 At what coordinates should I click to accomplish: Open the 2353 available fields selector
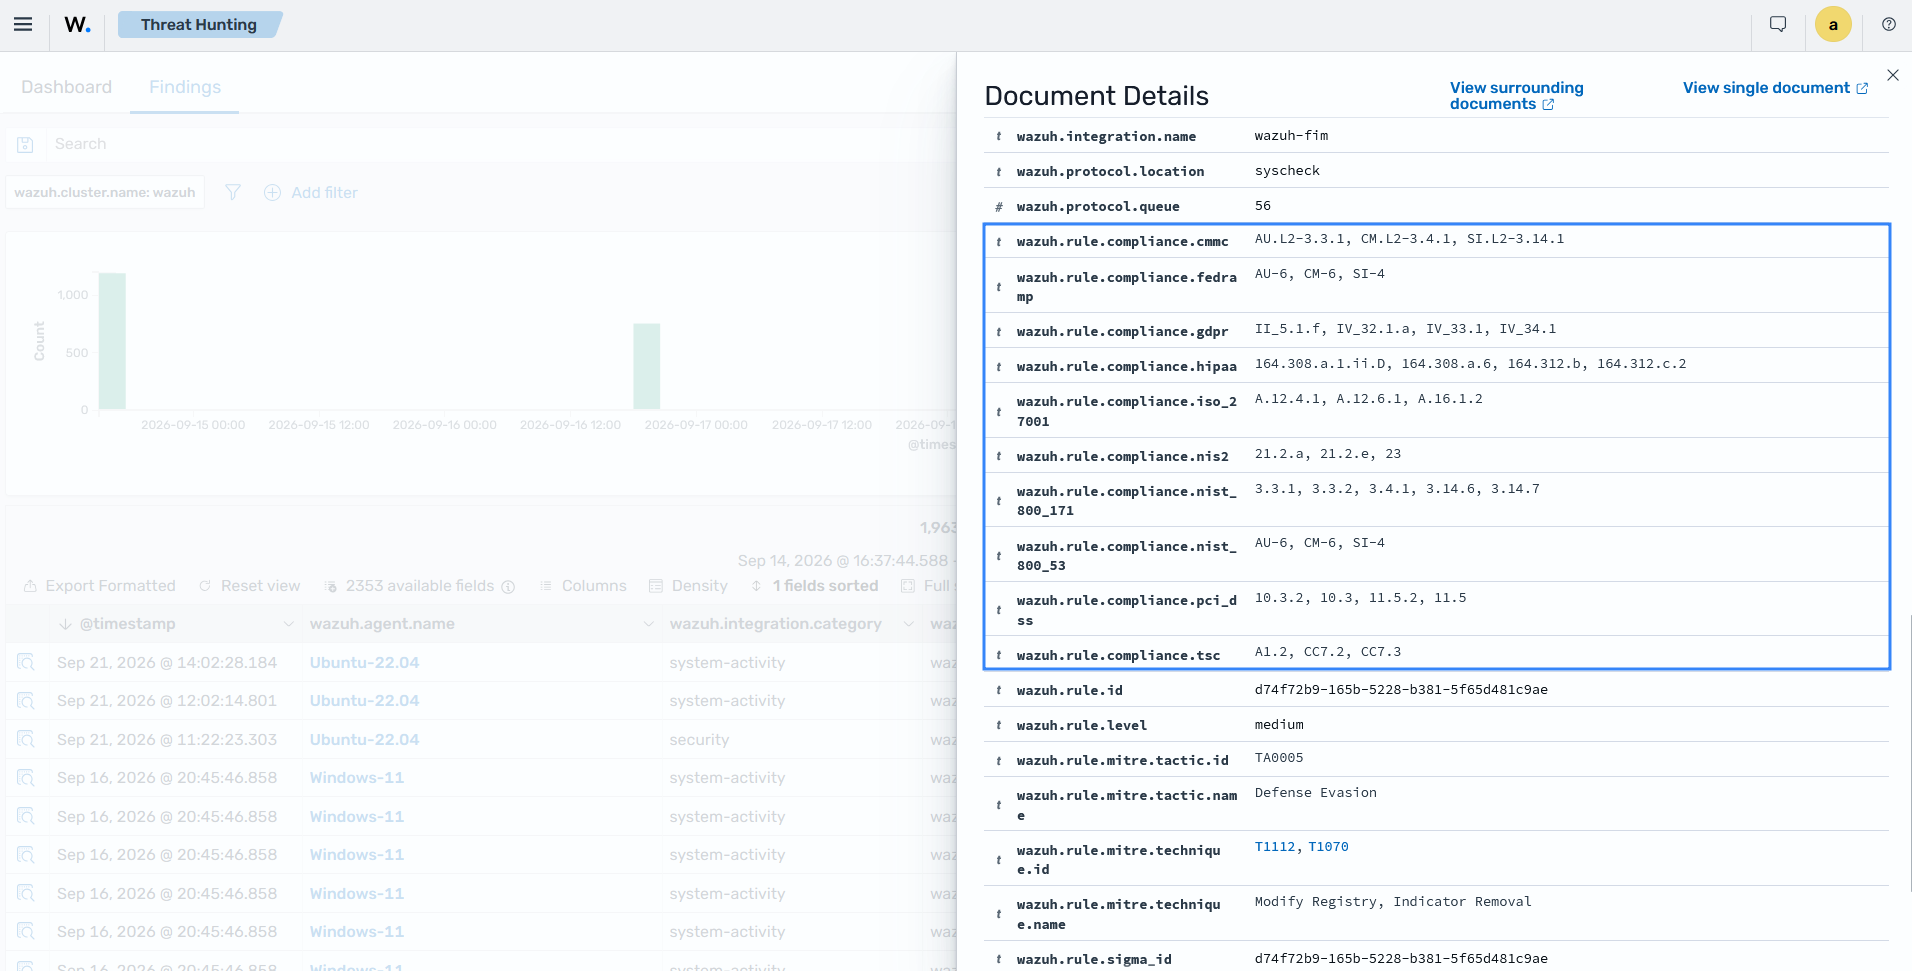click(419, 586)
